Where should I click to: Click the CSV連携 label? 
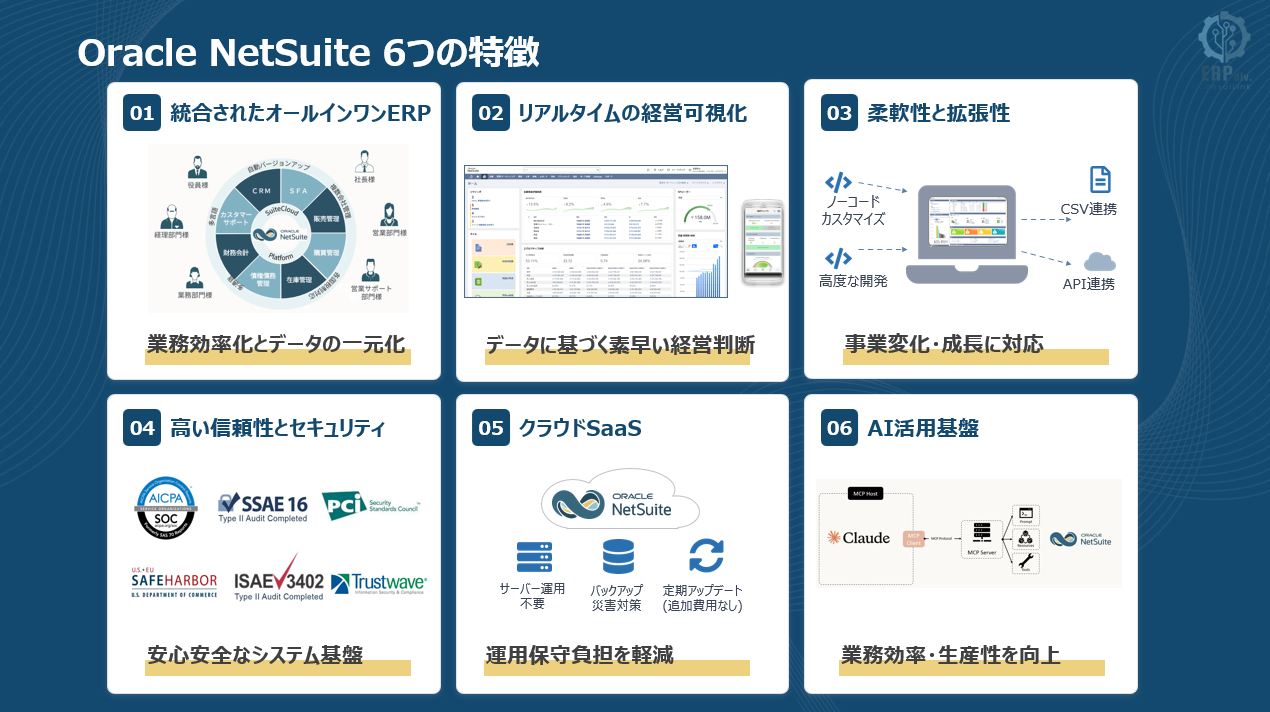coord(1089,209)
